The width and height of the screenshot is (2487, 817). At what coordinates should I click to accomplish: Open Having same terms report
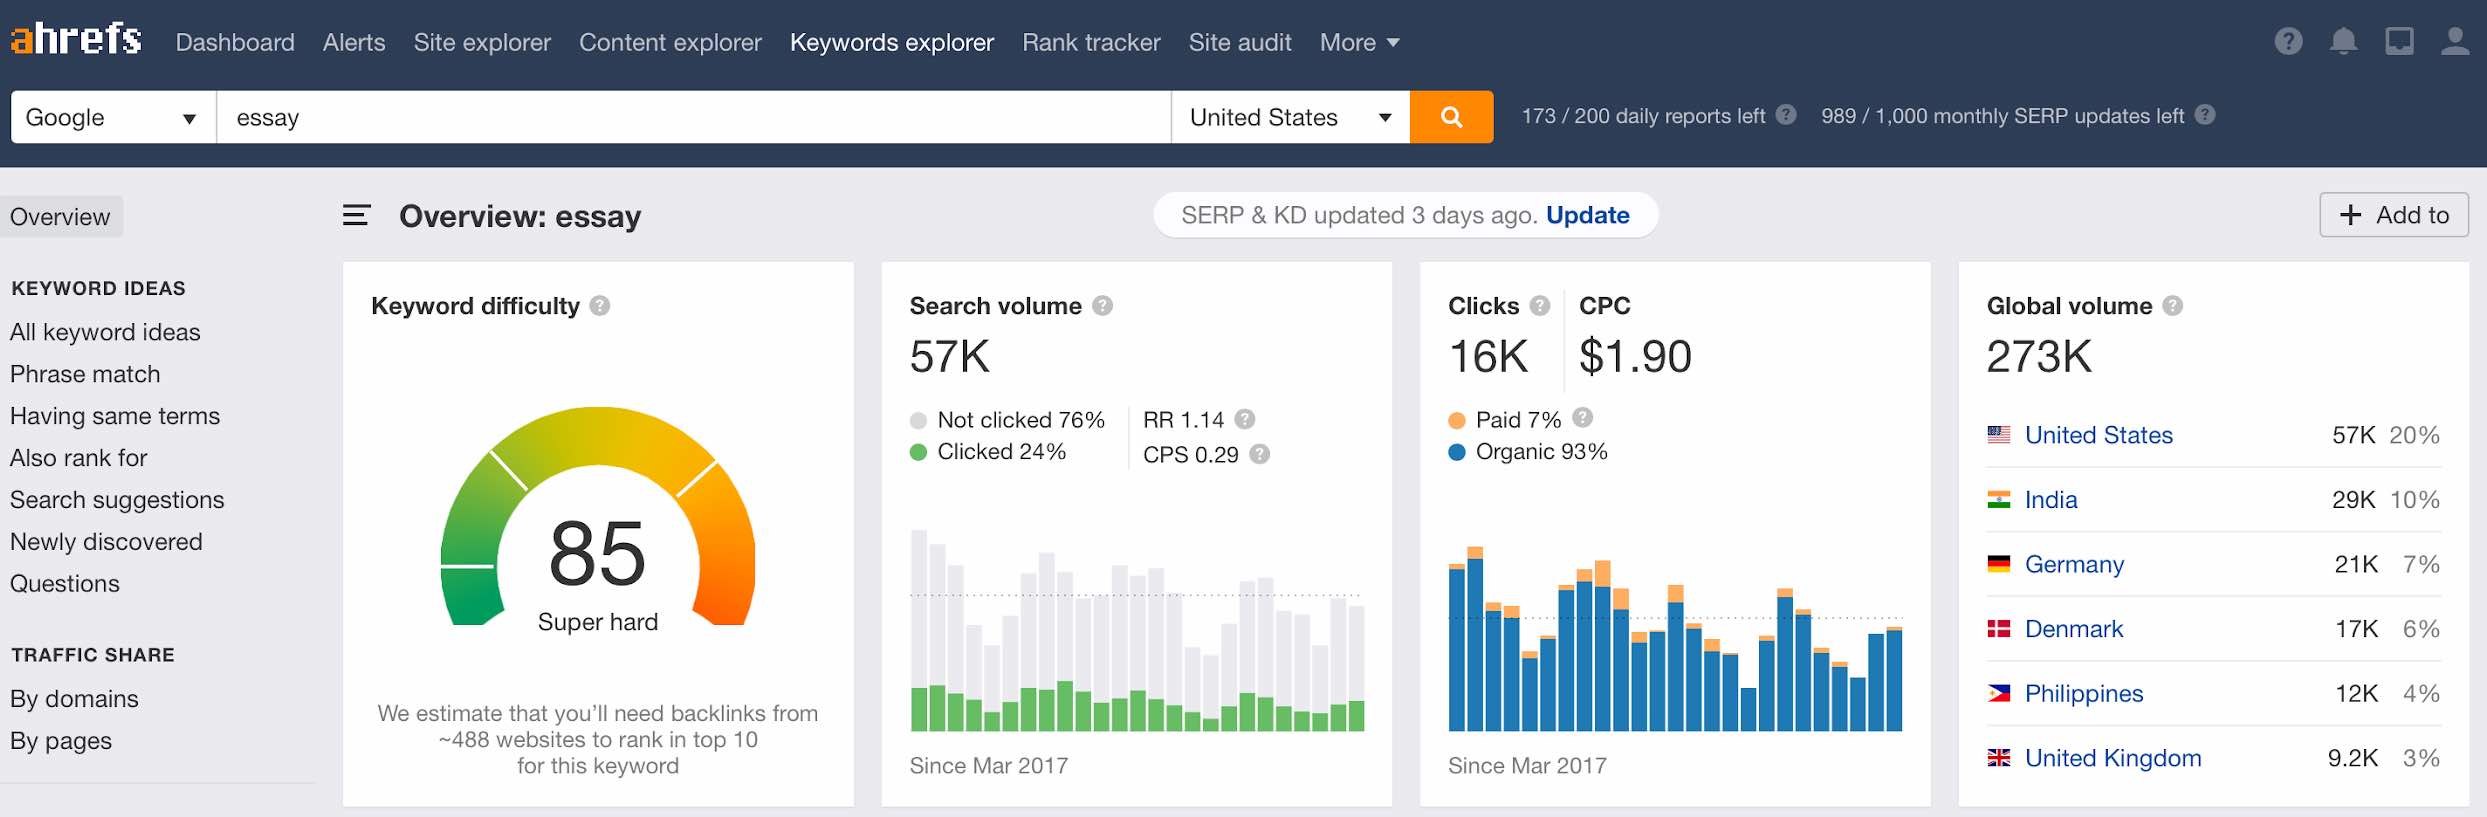[x=115, y=416]
